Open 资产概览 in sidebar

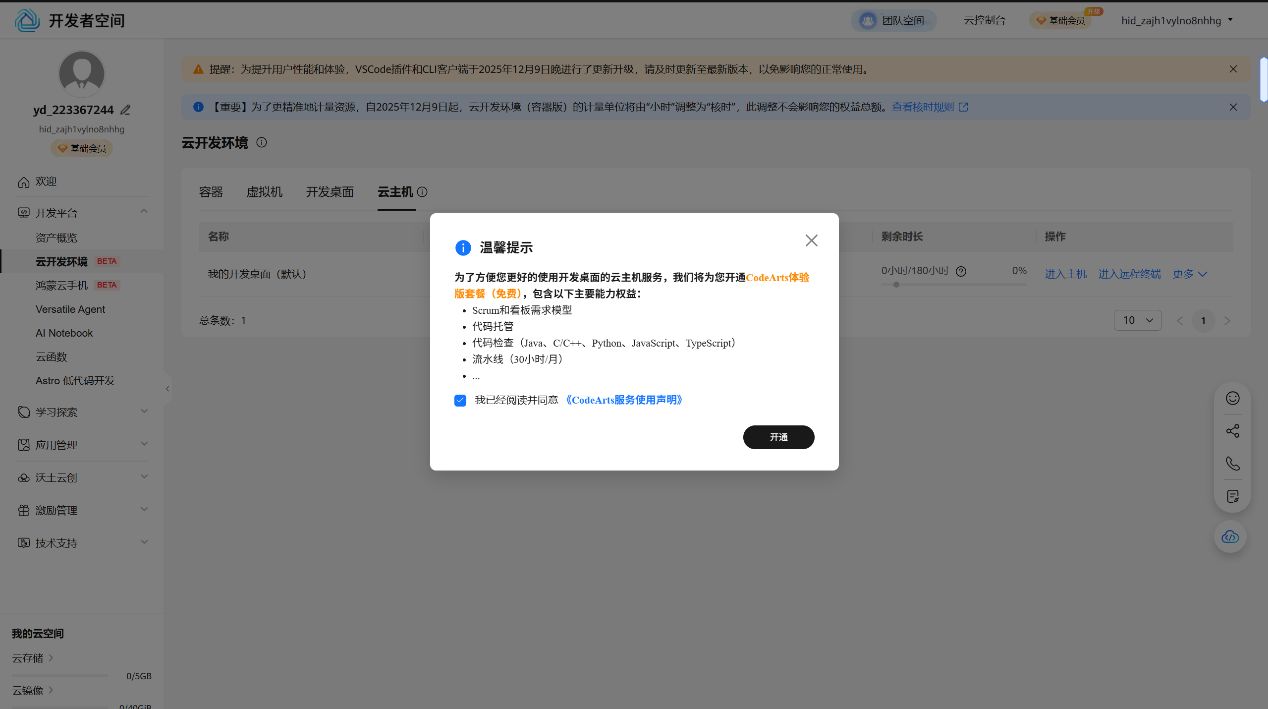tap(56, 238)
